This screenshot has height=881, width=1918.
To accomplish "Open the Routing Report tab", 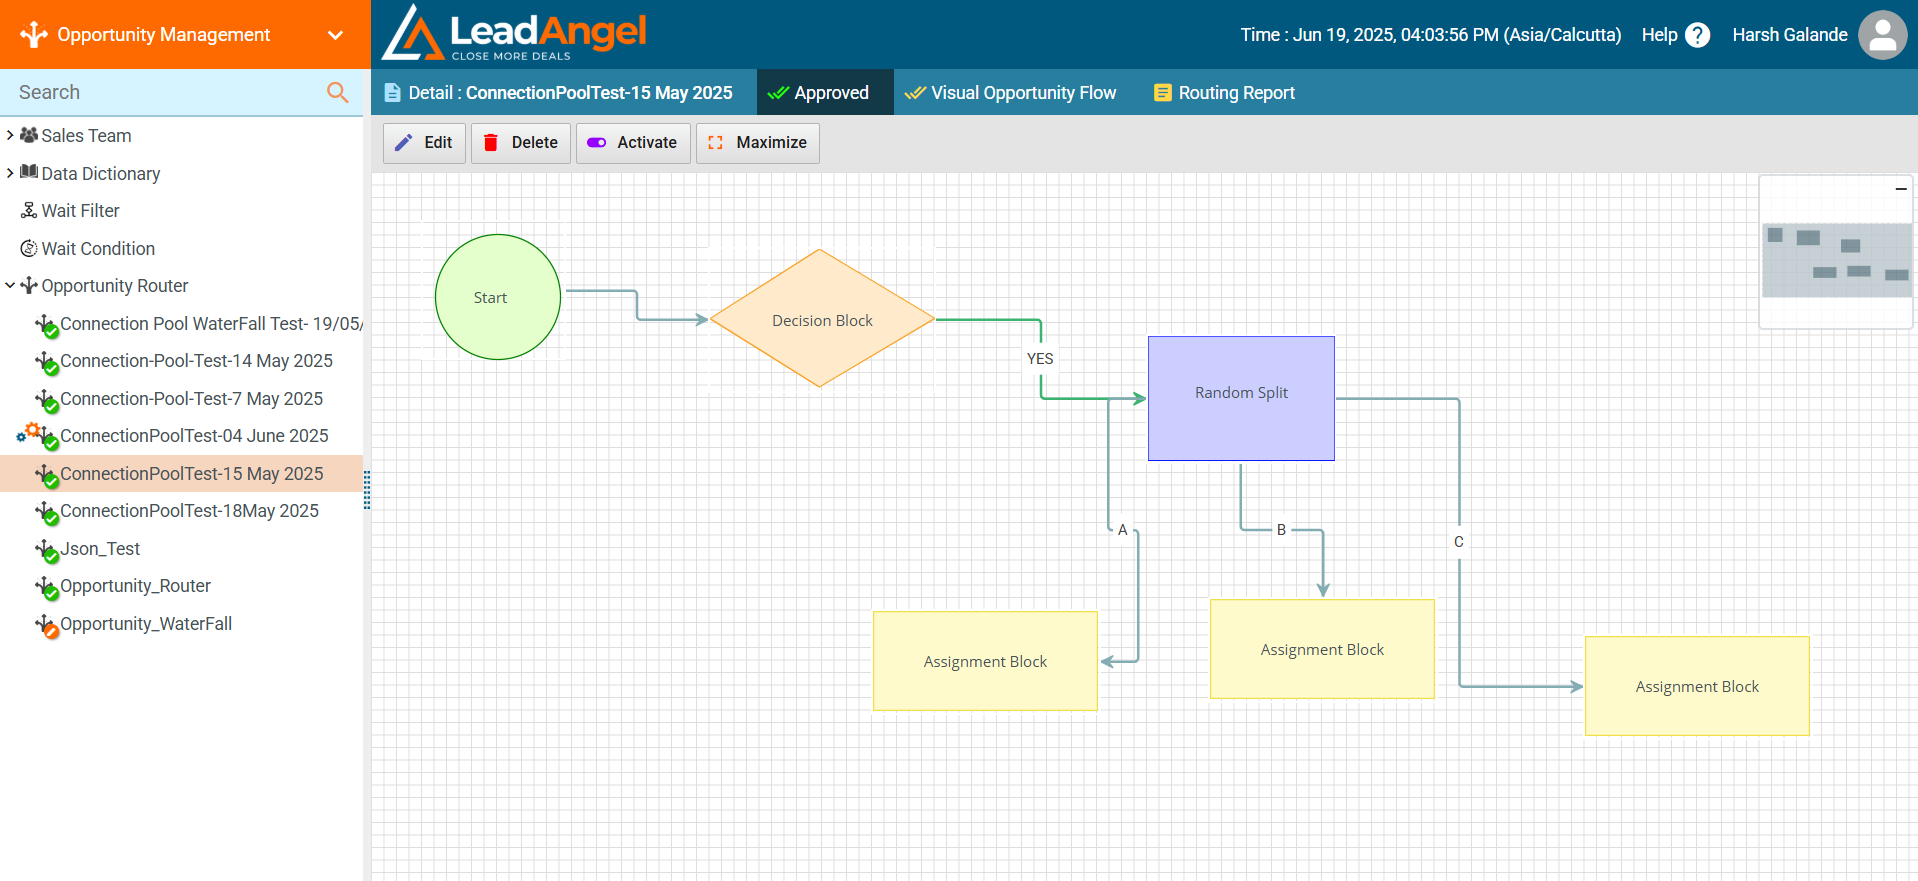I will point(1224,93).
